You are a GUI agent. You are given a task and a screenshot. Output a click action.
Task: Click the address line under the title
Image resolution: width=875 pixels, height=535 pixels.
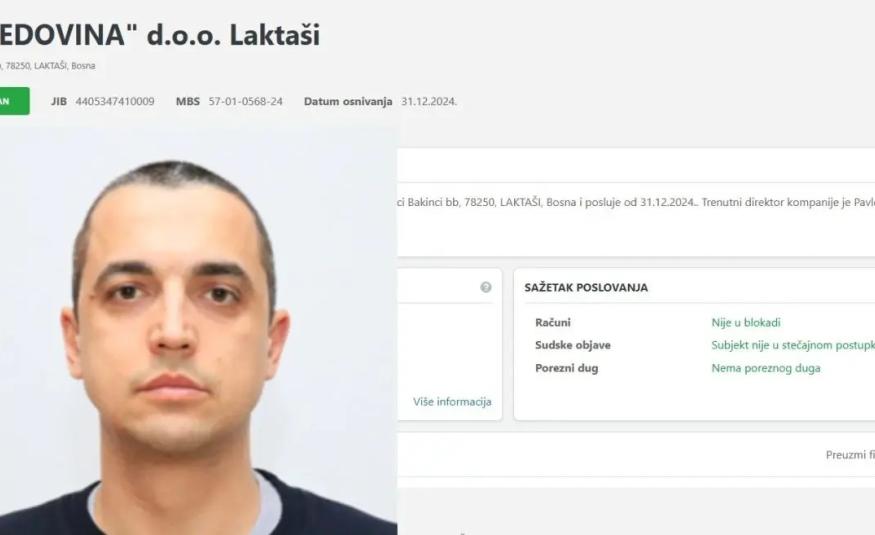tap(48, 66)
